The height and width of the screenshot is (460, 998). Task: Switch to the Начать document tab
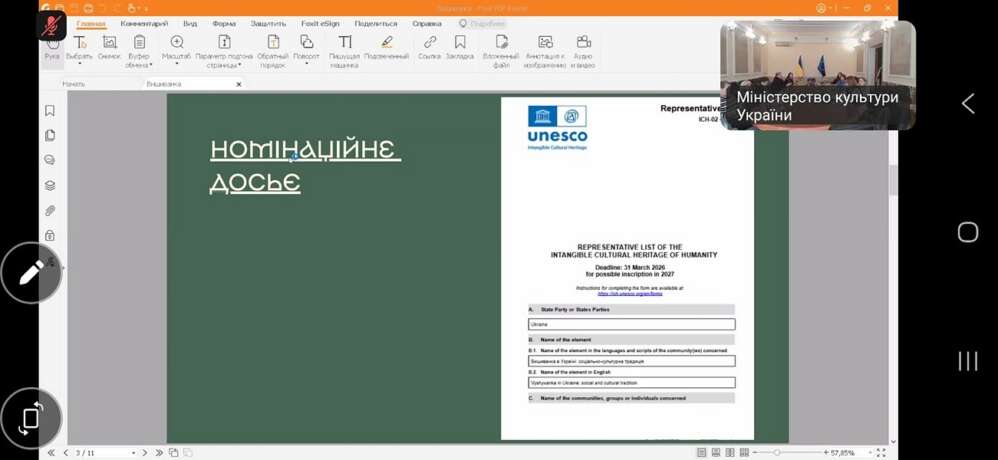pyautogui.click(x=73, y=84)
